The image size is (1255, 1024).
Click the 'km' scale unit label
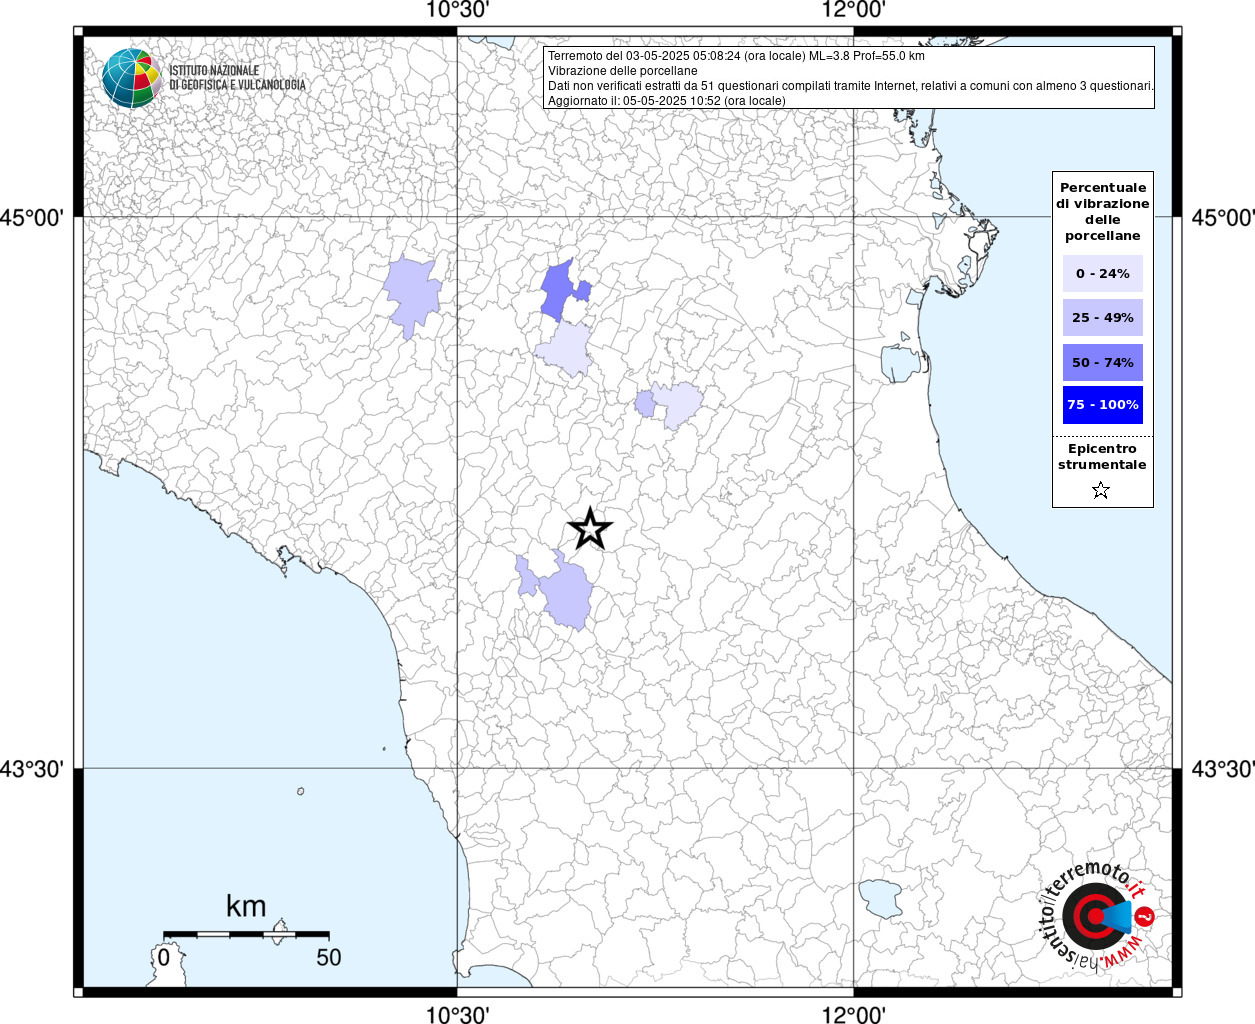pyautogui.click(x=246, y=906)
